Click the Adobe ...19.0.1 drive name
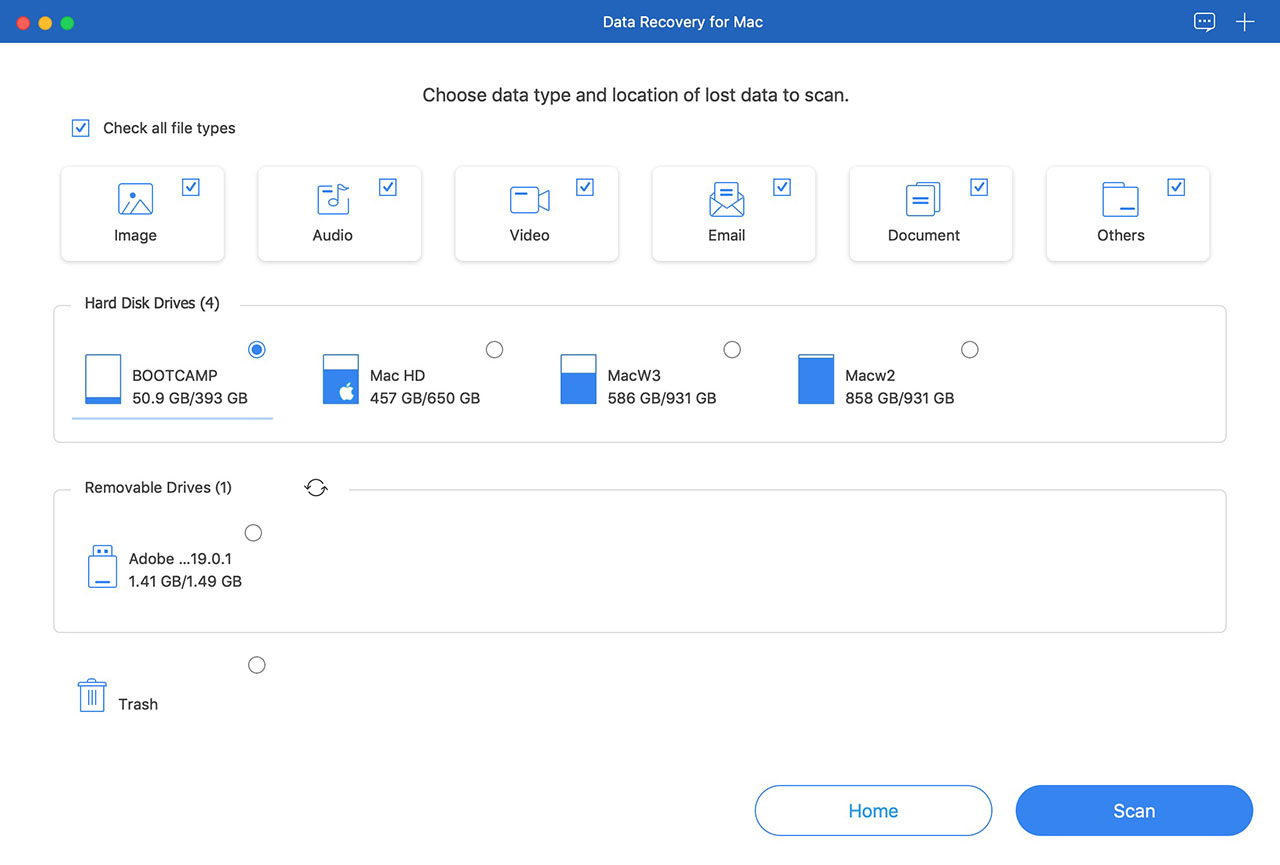1280x865 pixels. click(180, 559)
